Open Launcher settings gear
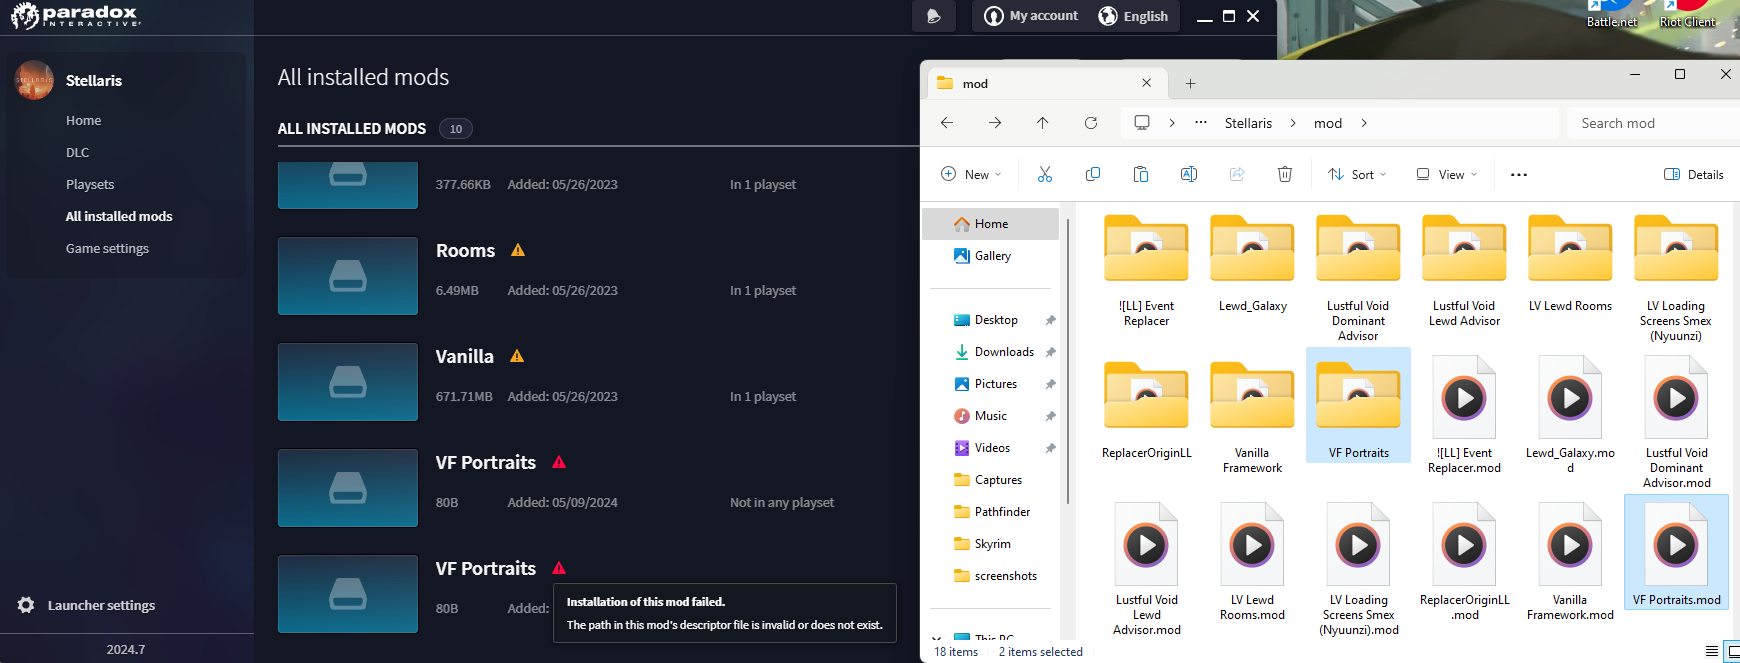Screen dimensions: 1740x663 [27, 605]
